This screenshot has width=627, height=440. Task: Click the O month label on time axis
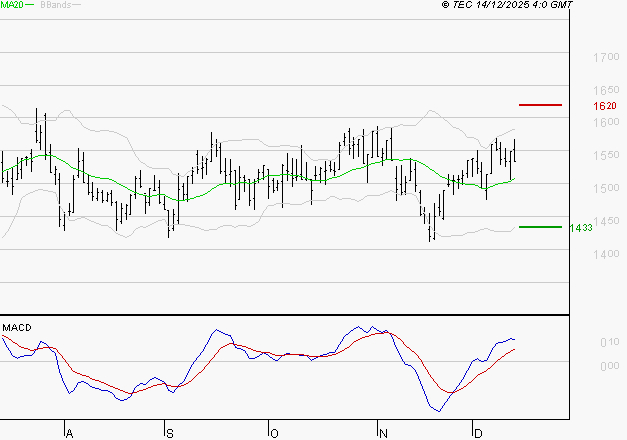[x=274, y=434]
